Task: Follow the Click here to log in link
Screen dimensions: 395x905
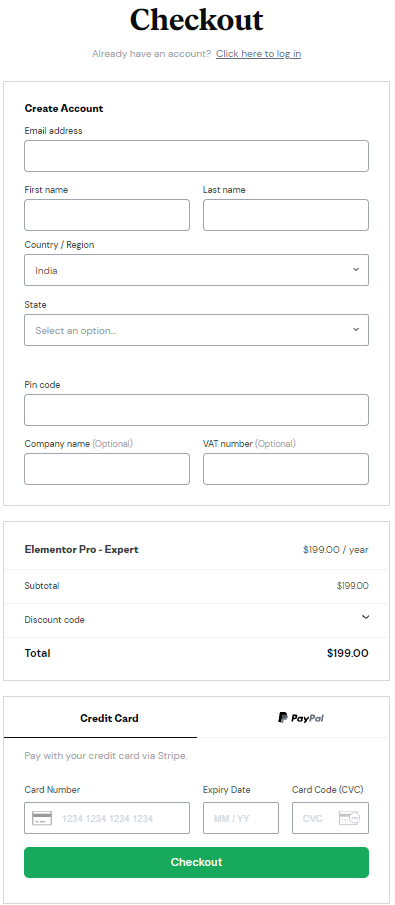Action: [258, 54]
